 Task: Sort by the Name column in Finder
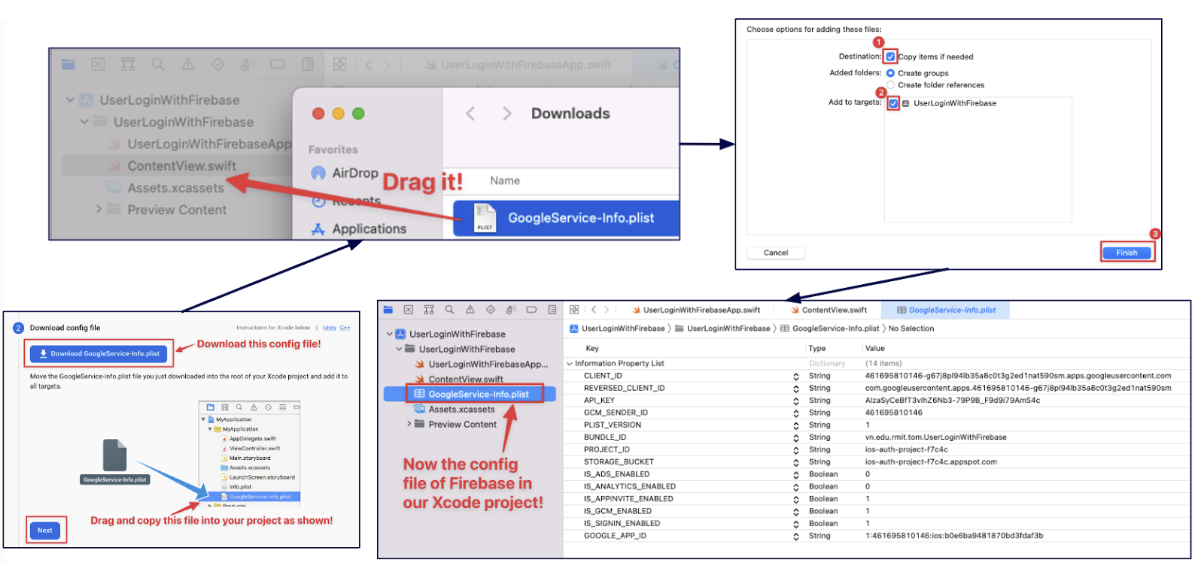505,181
